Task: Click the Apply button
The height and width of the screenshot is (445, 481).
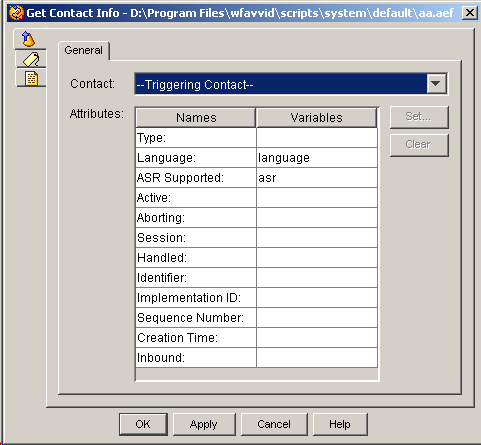Action: [204, 424]
